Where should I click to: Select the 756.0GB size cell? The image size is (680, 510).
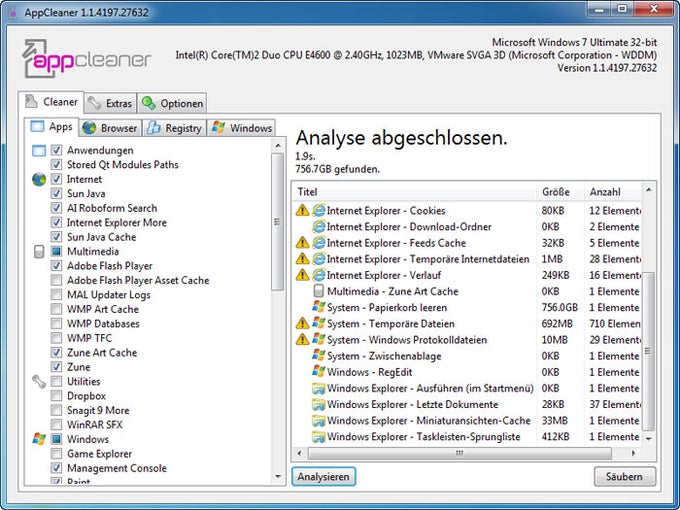click(x=559, y=307)
